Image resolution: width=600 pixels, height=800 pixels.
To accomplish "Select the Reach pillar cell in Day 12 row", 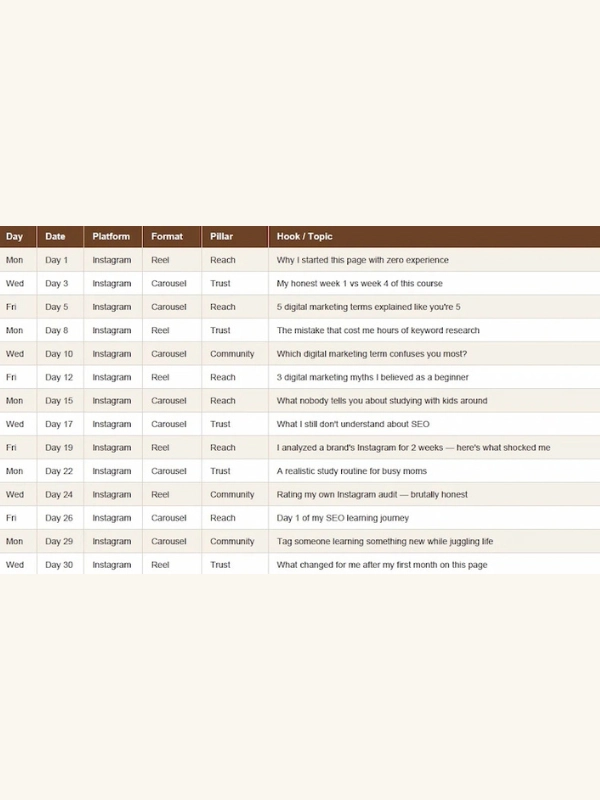I will coord(235,377).
